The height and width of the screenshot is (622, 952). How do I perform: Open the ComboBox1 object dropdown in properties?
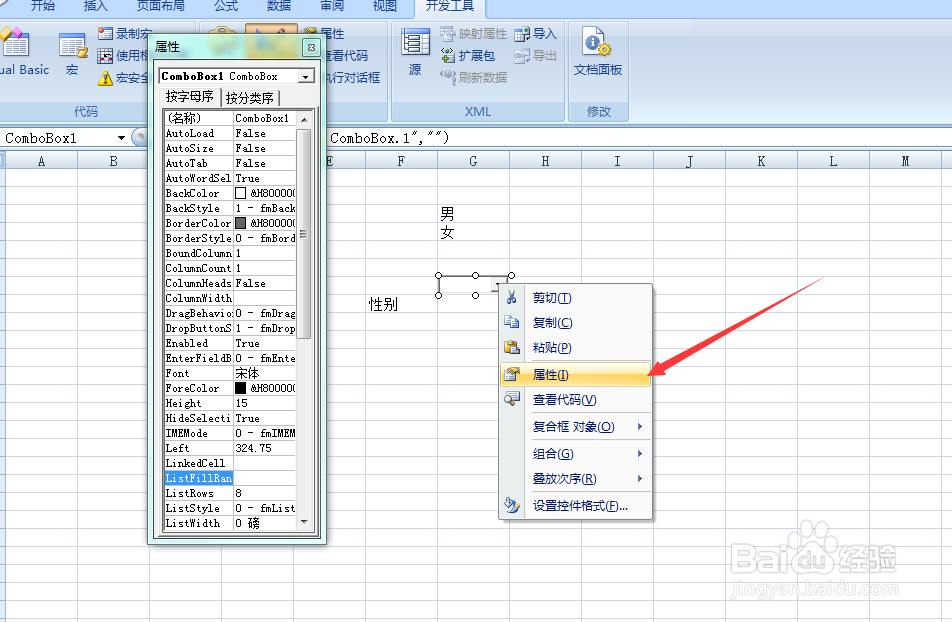(306, 77)
